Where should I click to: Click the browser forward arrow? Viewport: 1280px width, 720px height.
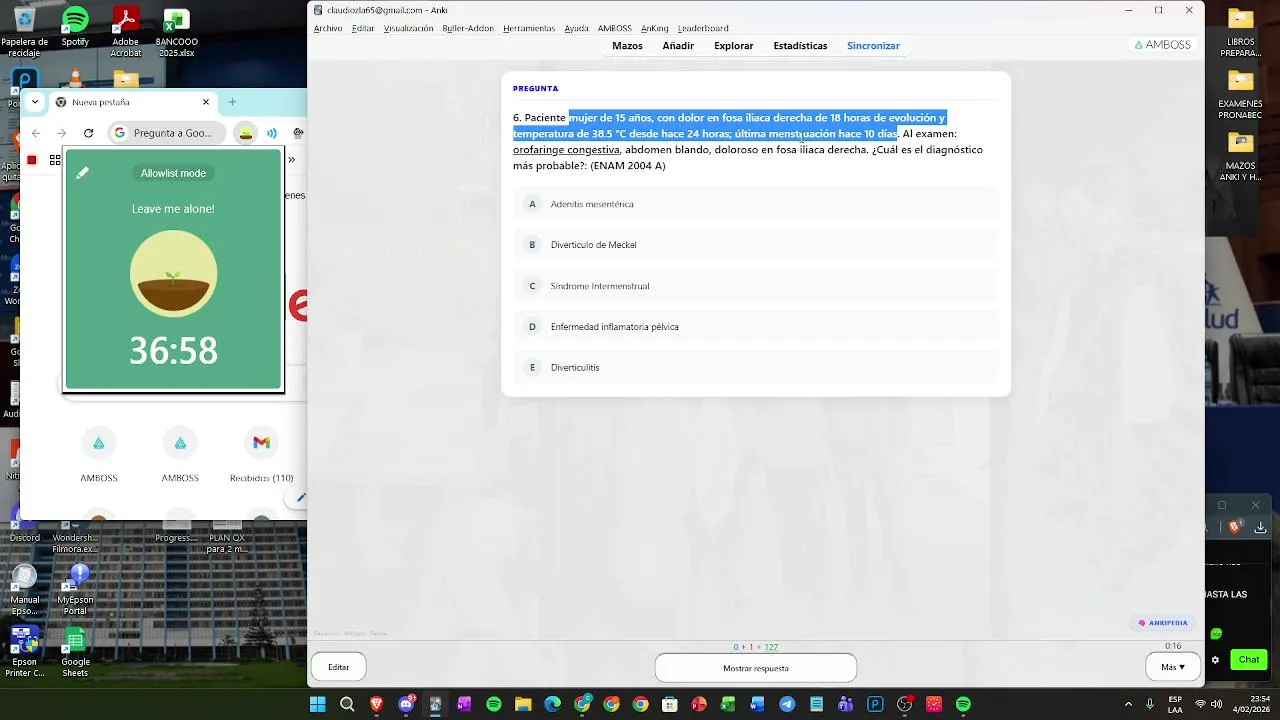click(x=62, y=133)
